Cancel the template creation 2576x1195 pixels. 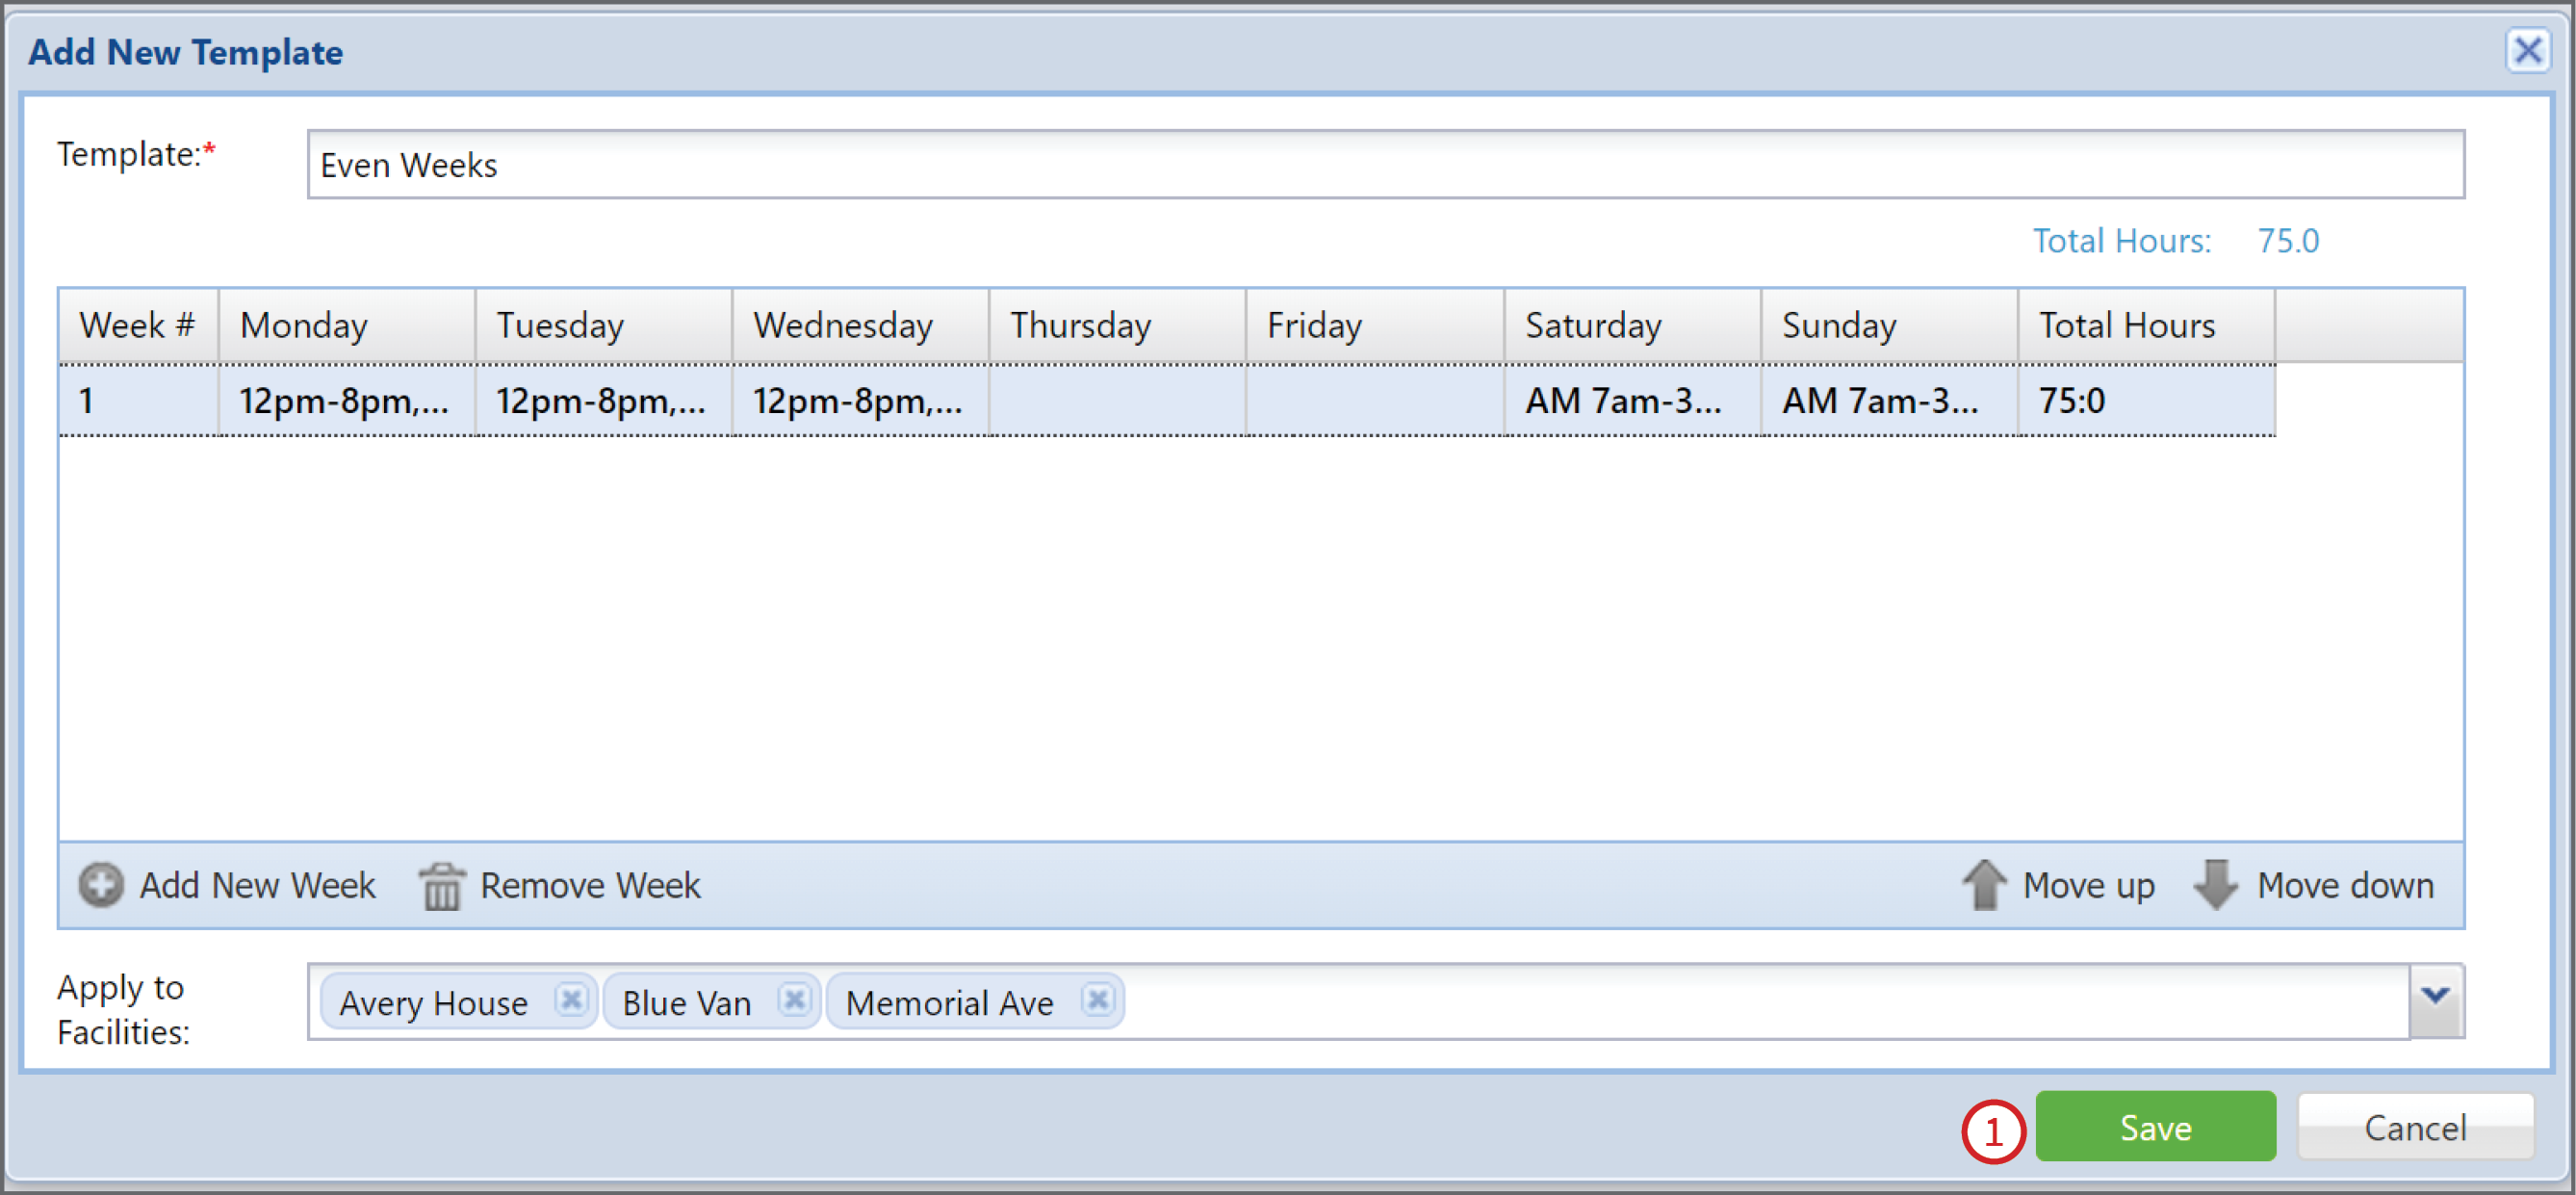(2415, 1127)
